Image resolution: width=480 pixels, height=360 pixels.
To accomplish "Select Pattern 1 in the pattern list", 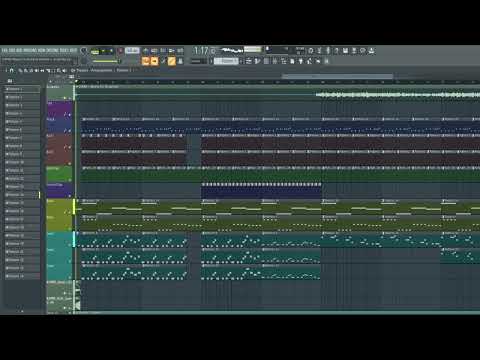I will click(x=22, y=89).
